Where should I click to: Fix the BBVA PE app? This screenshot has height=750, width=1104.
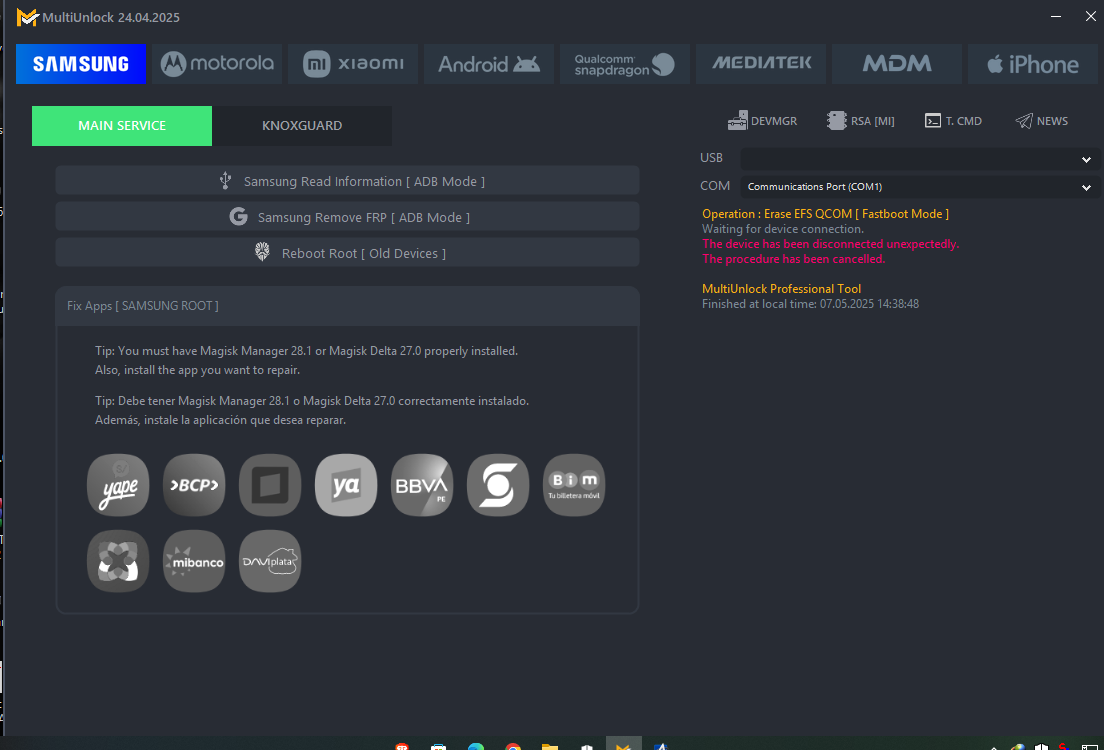point(422,485)
